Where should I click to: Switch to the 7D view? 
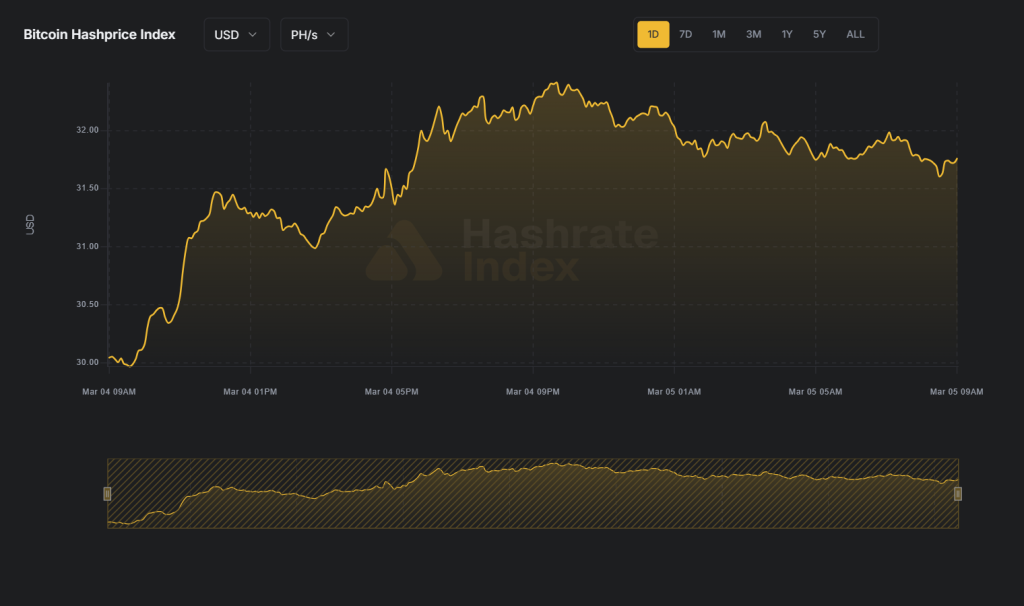[x=686, y=34]
